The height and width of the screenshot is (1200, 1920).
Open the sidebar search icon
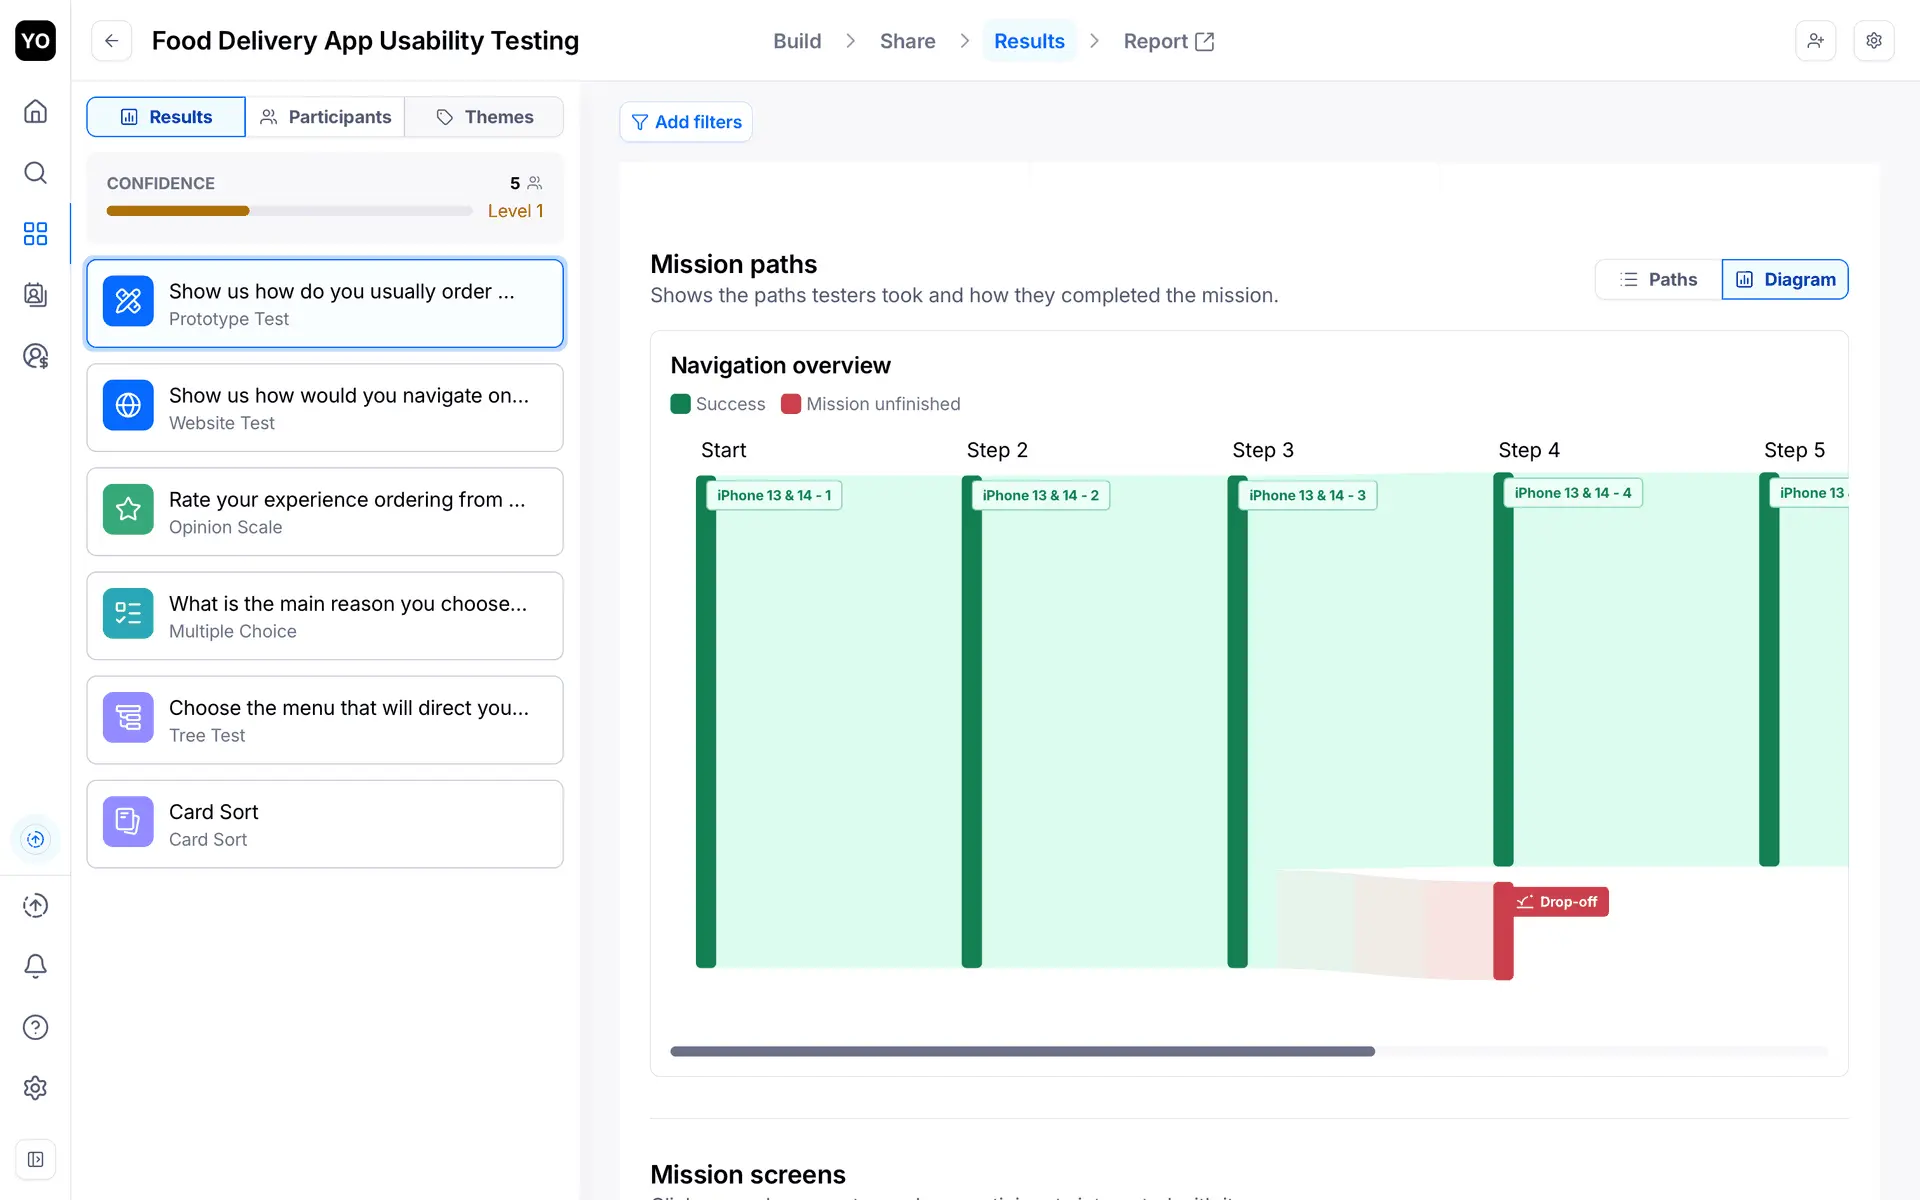coord(35,173)
